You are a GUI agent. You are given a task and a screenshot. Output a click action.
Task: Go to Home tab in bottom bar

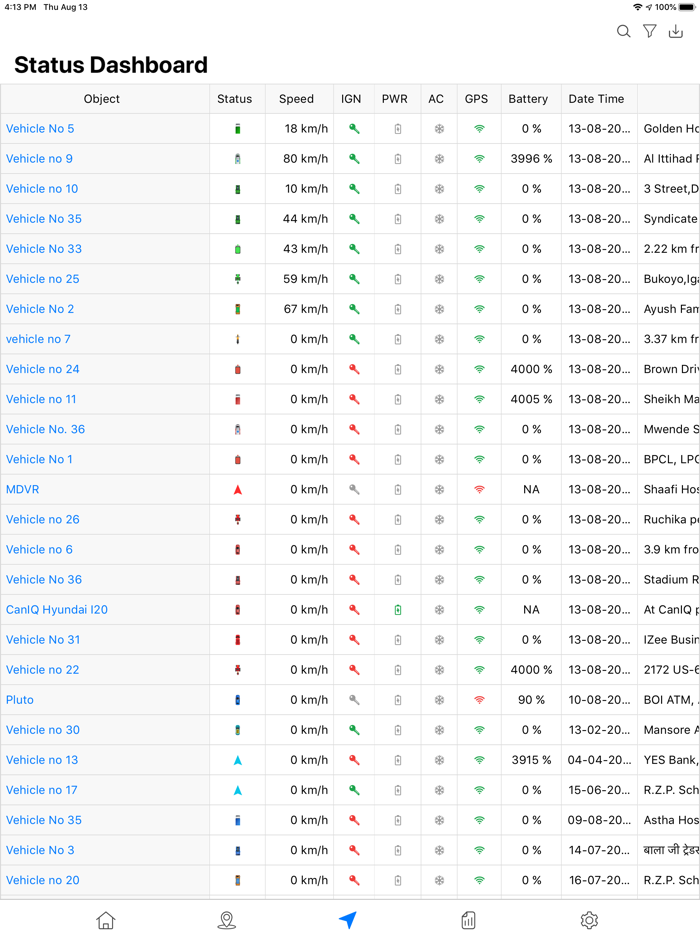click(x=106, y=920)
